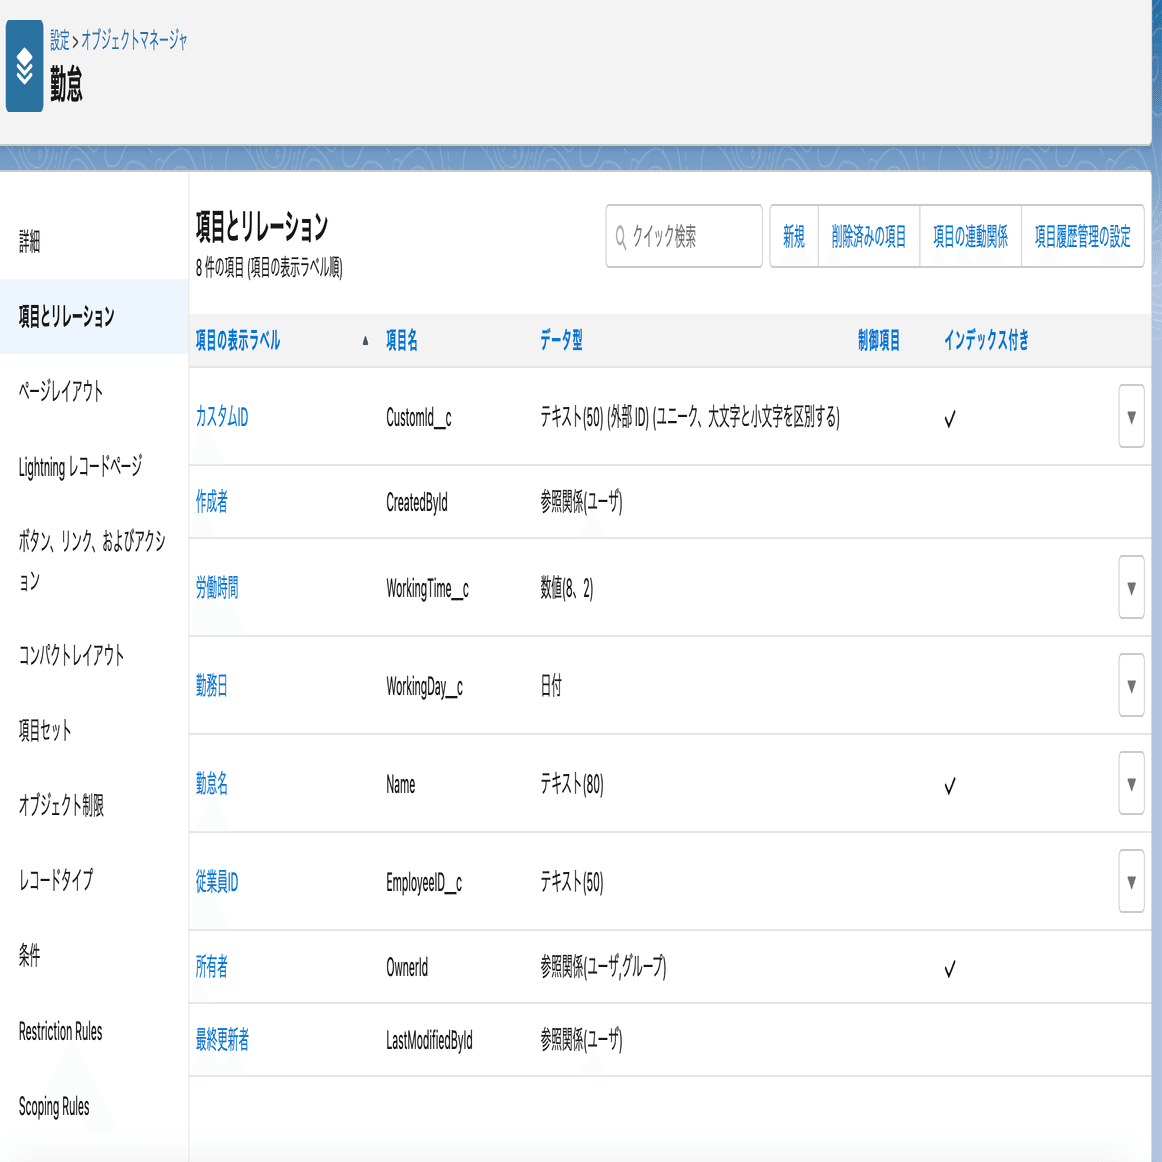Open the オブジェクトマネージャ breadcrumb link
The image size is (1162, 1162).
click(133, 41)
